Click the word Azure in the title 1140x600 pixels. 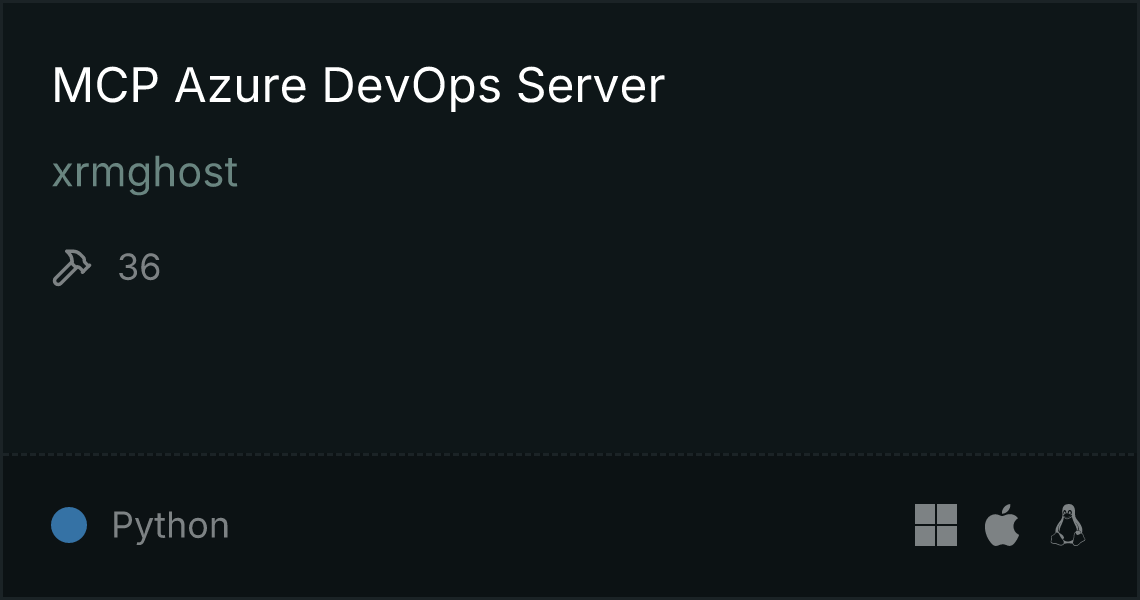tap(241, 86)
